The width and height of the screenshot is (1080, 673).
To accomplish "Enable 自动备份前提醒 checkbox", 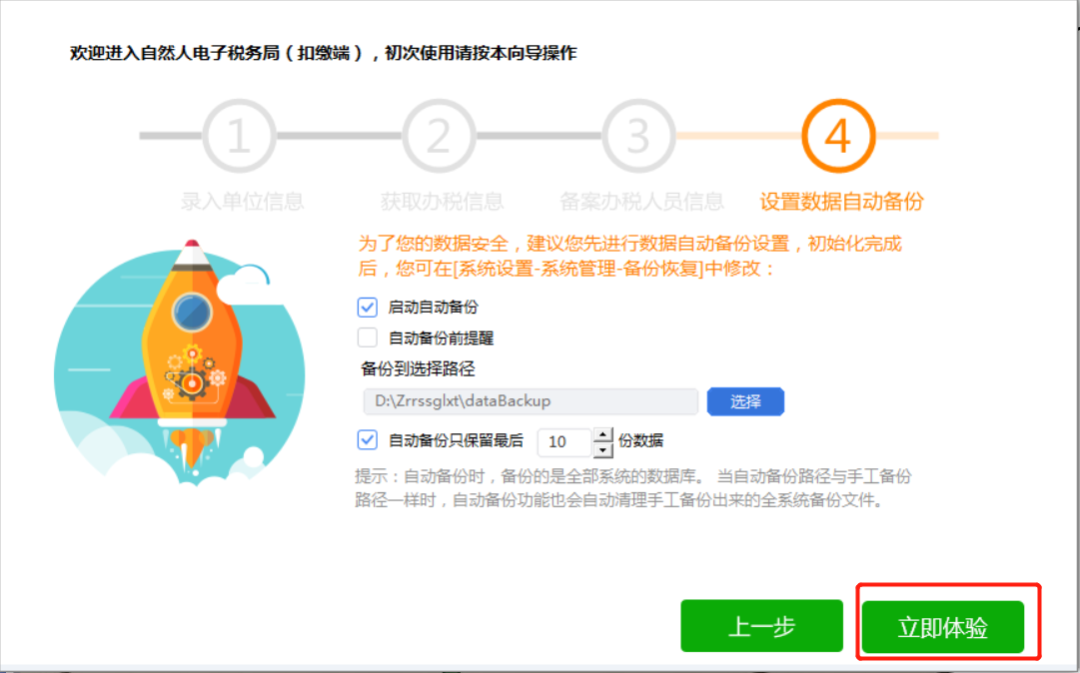I will pos(367,338).
